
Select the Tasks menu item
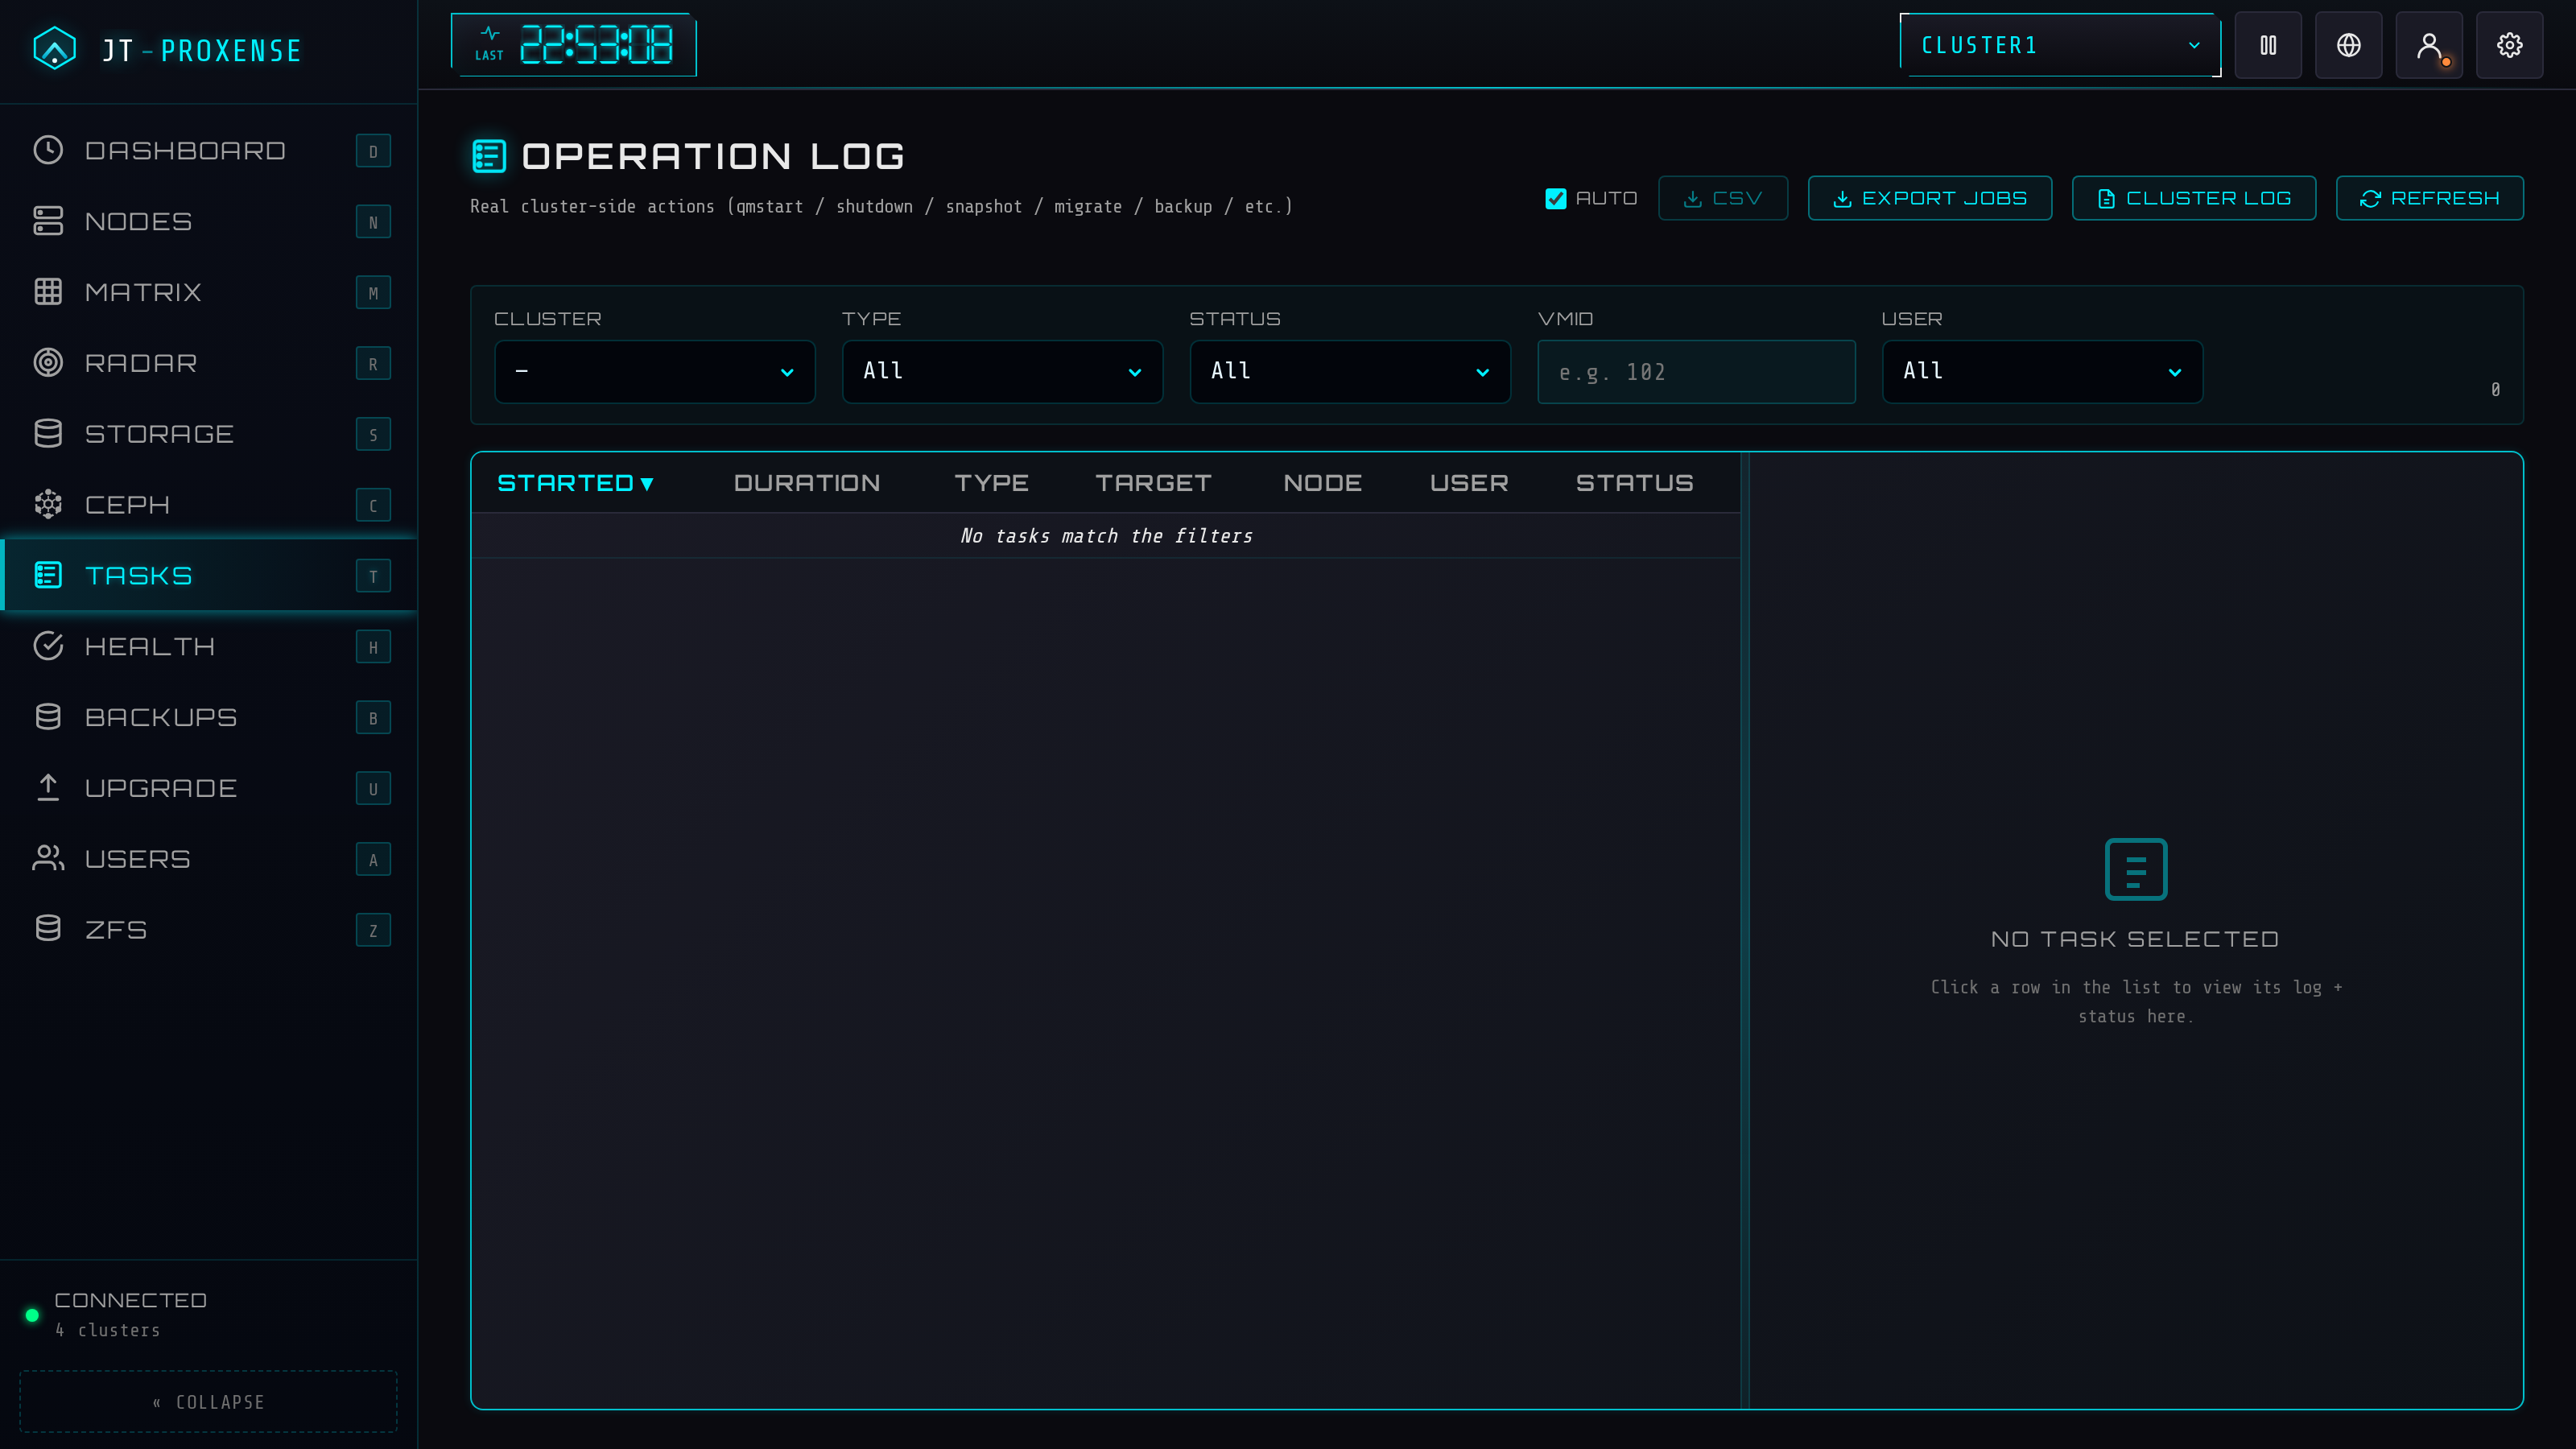[209, 575]
